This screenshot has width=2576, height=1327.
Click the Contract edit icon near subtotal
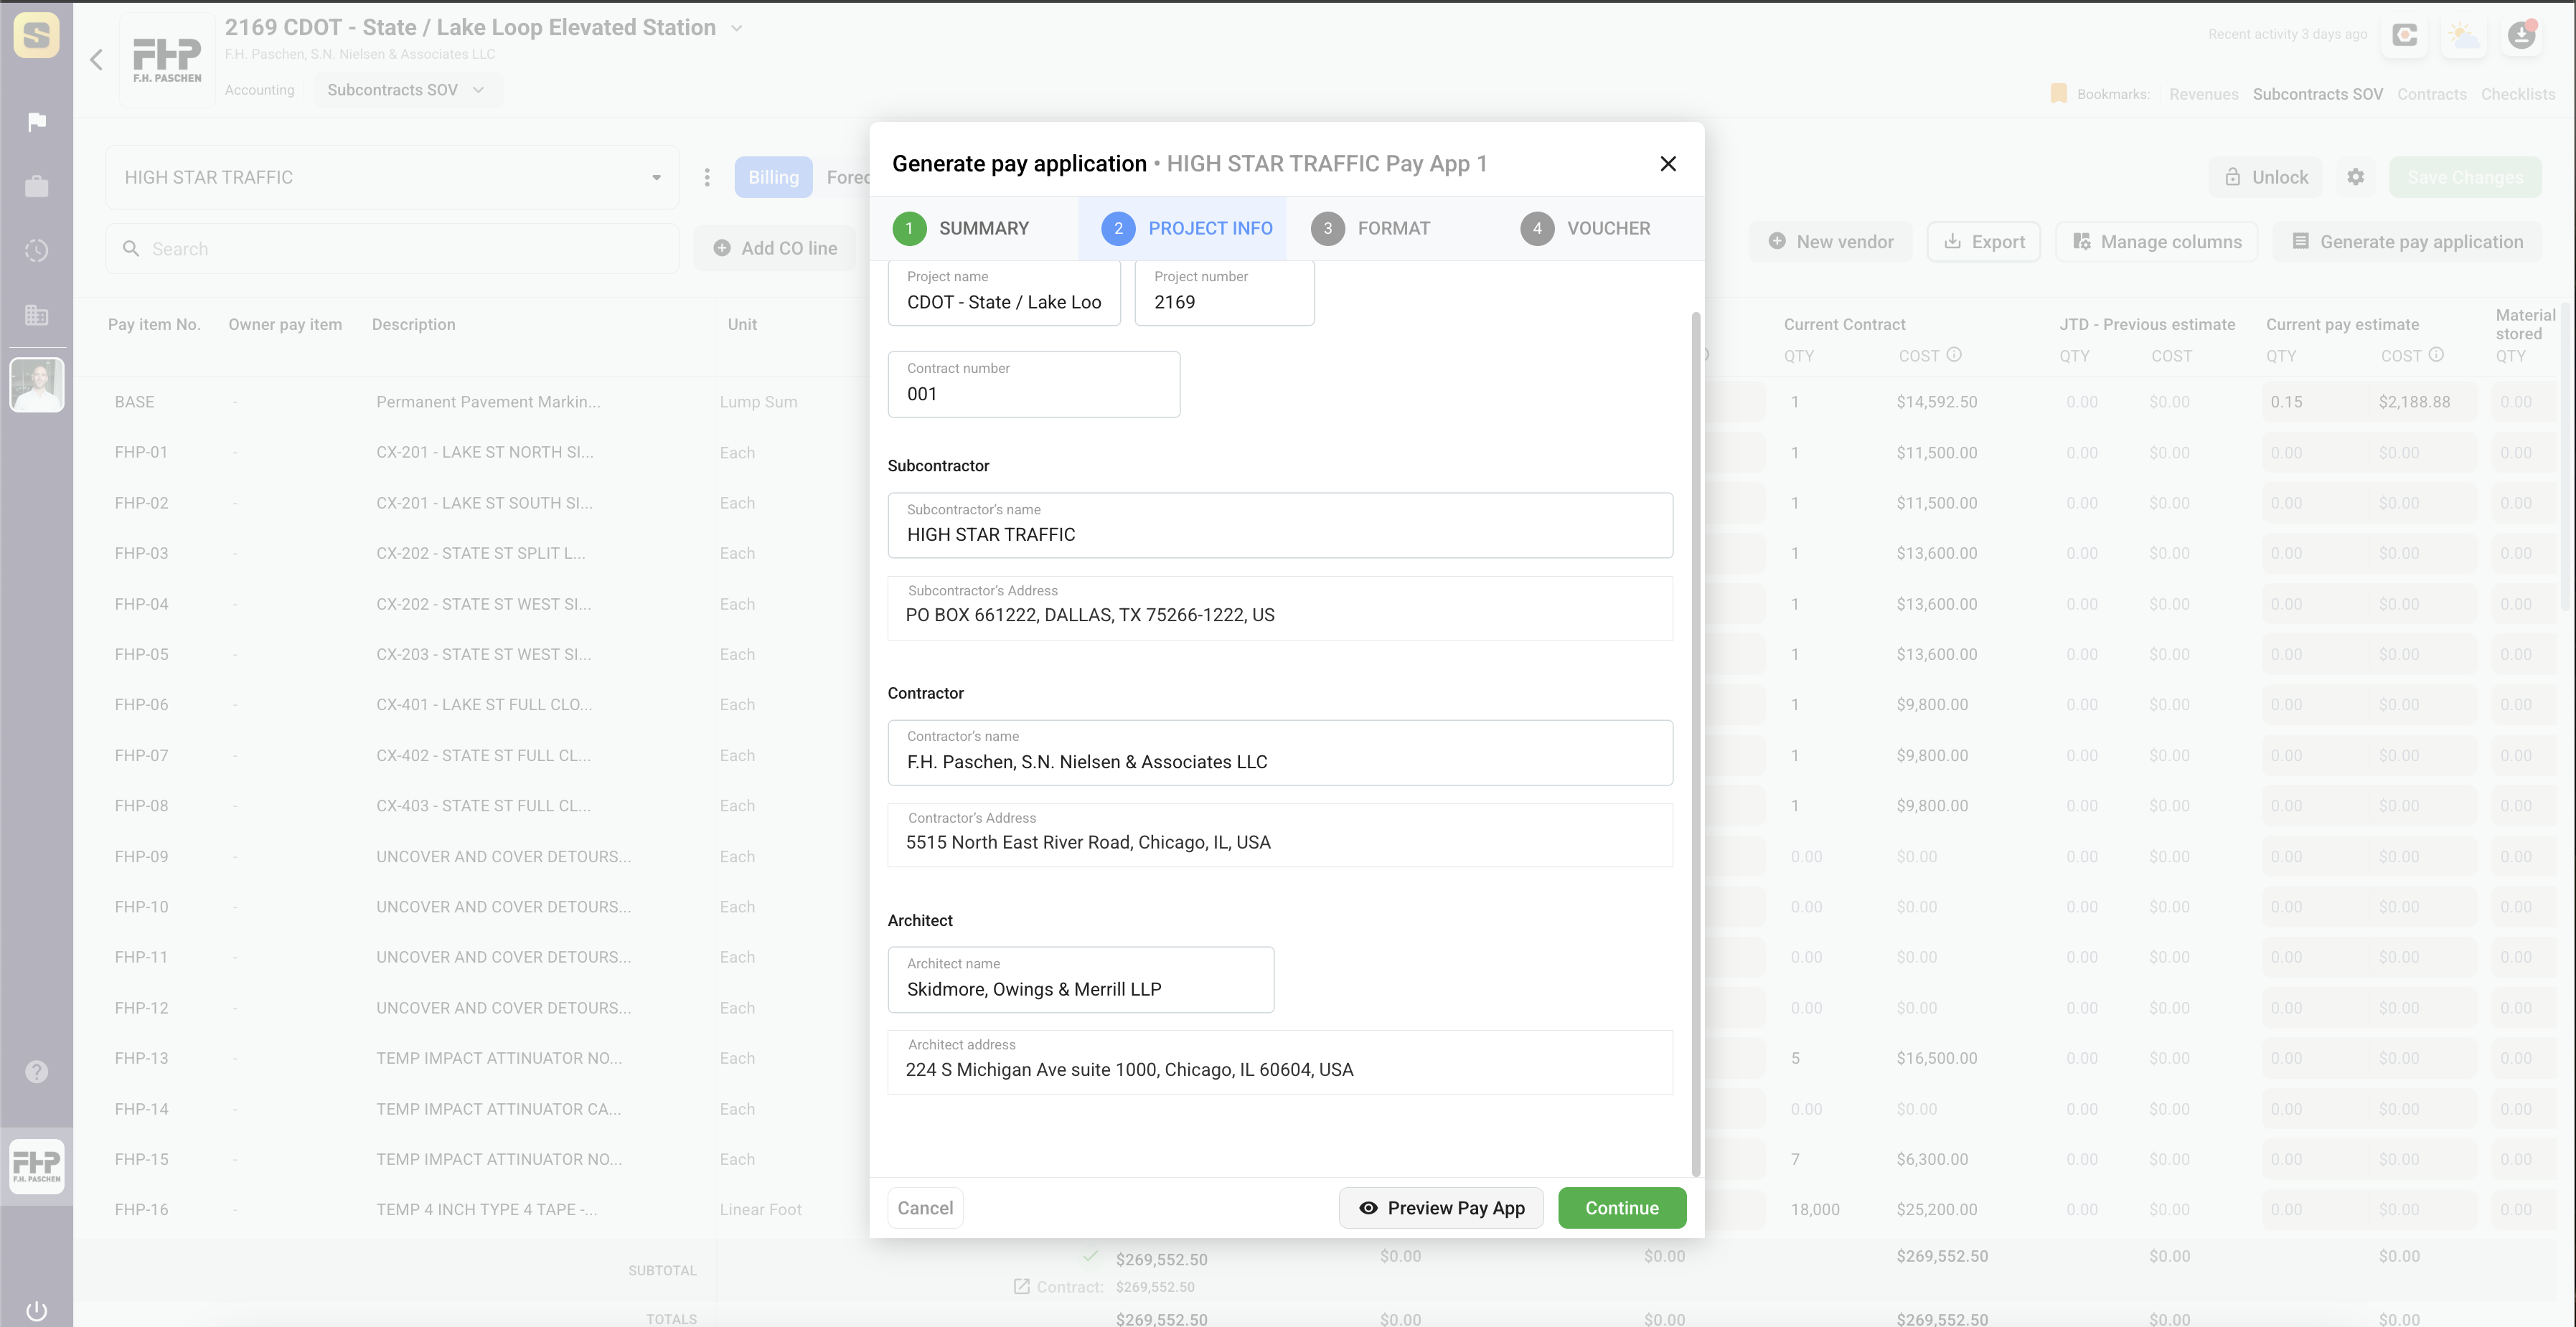click(1021, 1287)
